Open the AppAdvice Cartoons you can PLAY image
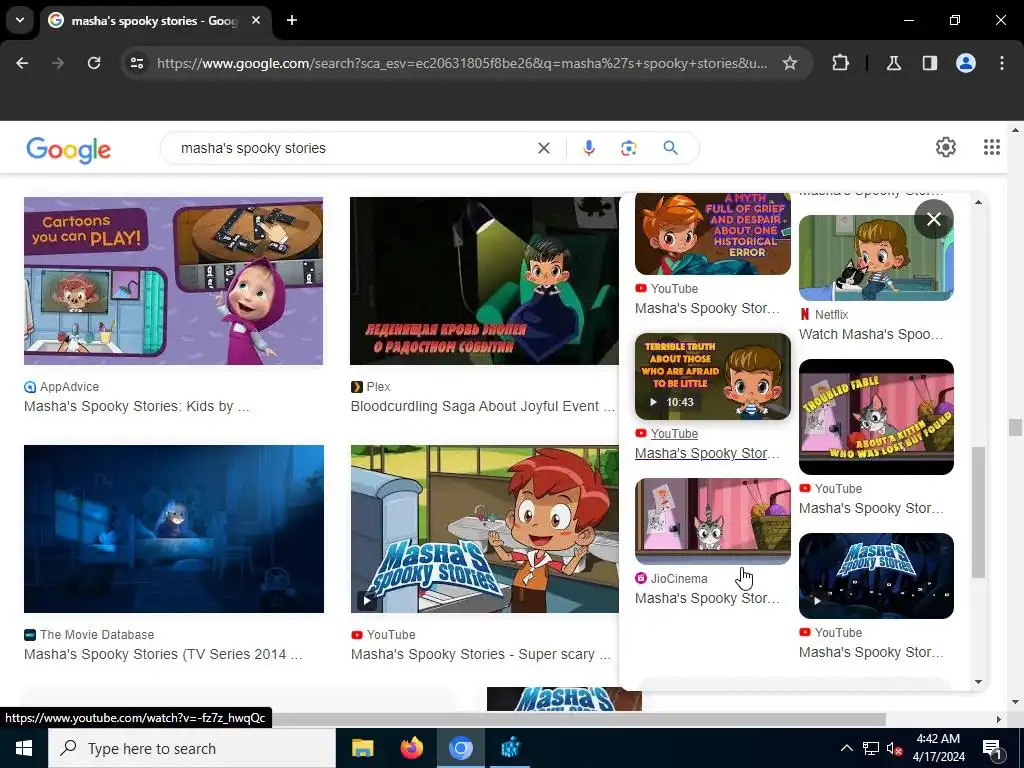This screenshot has width=1024, height=768. coord(173,281)
